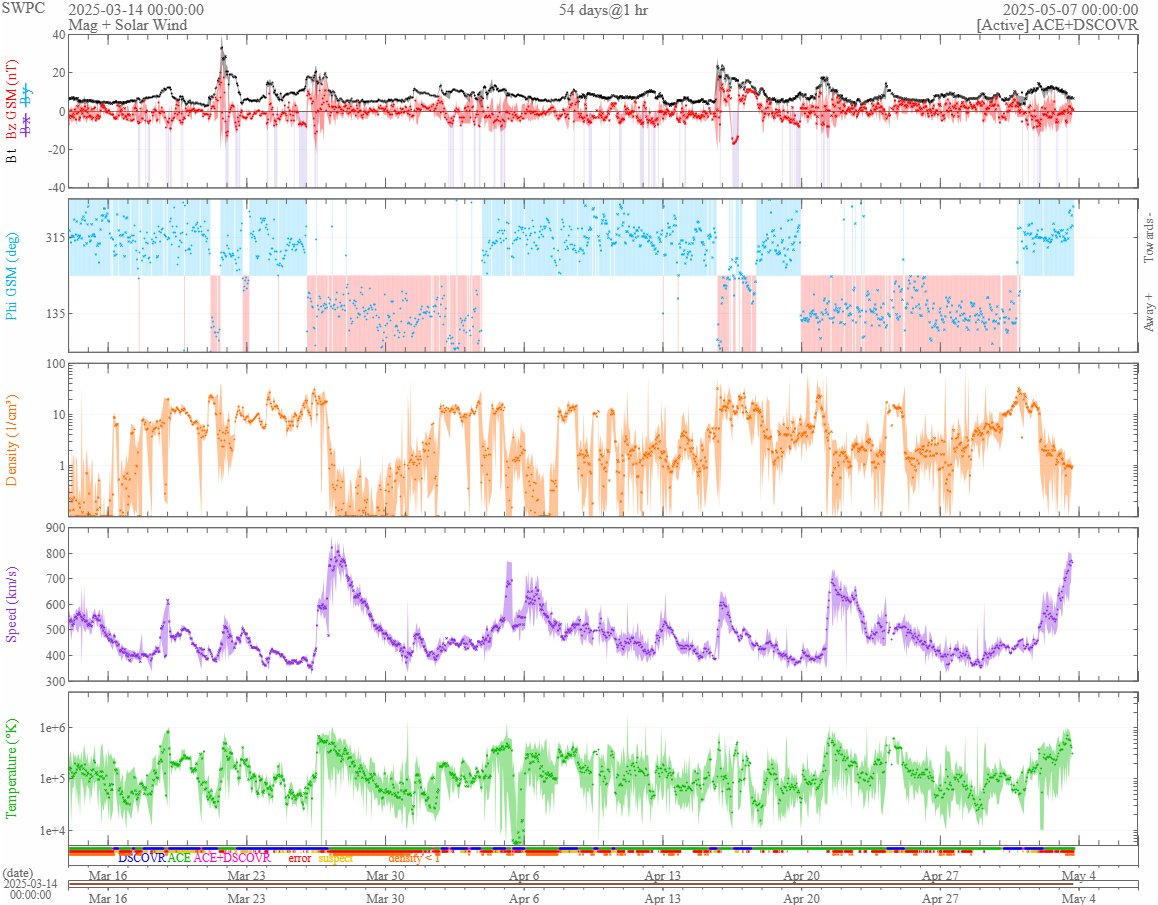
Task: Click the lower Mar 23 date tick
Action: coord(246,898)
